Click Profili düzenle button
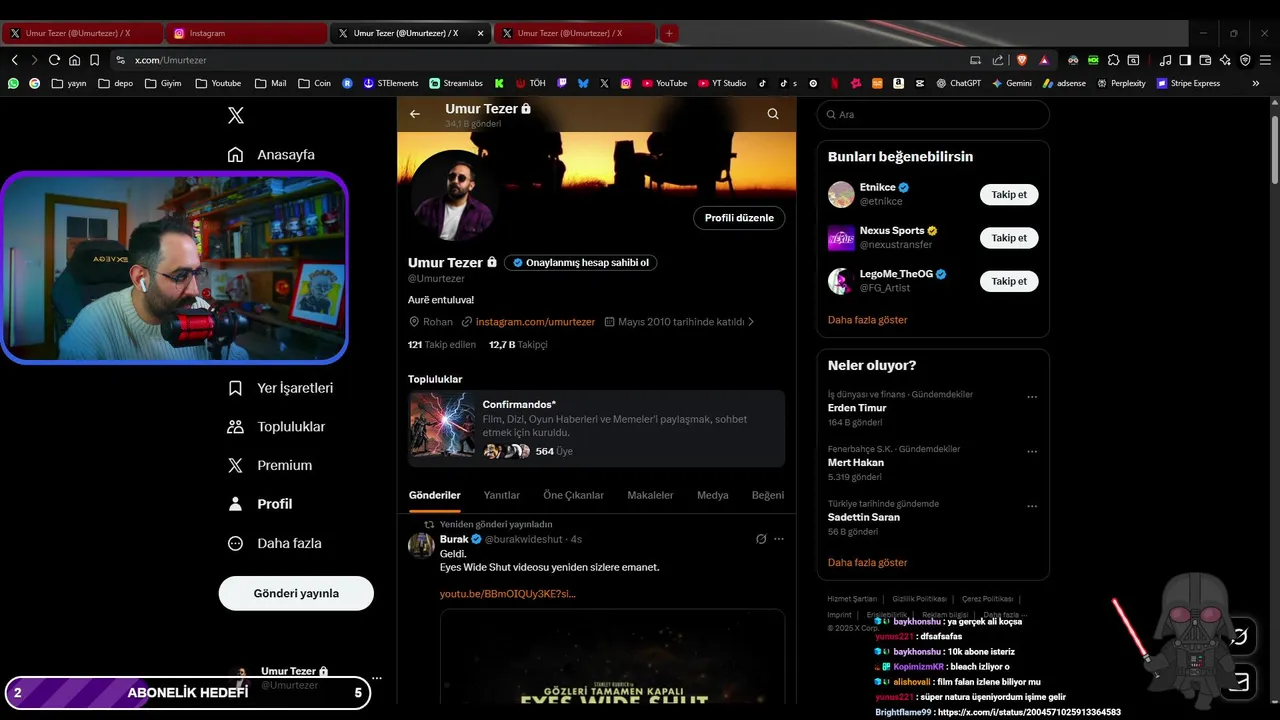 (739, 218)
